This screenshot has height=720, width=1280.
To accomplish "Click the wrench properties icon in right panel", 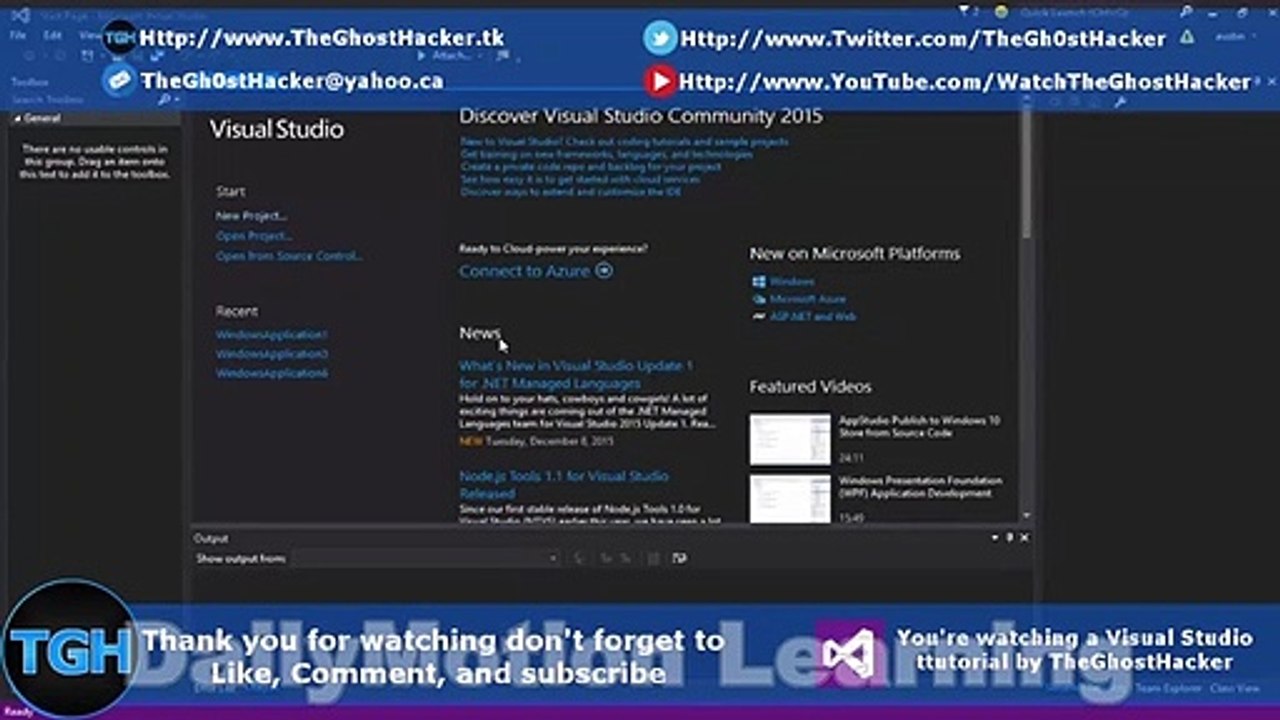I will click(1120, 101).
